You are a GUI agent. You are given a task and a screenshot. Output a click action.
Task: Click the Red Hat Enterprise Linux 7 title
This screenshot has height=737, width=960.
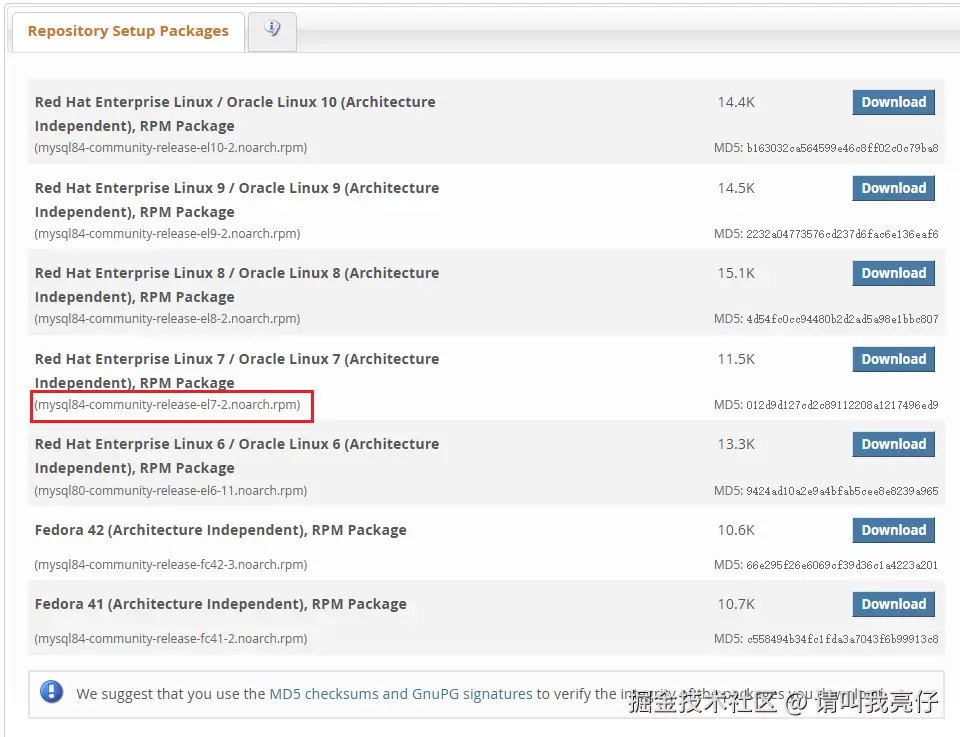point(237,370)
